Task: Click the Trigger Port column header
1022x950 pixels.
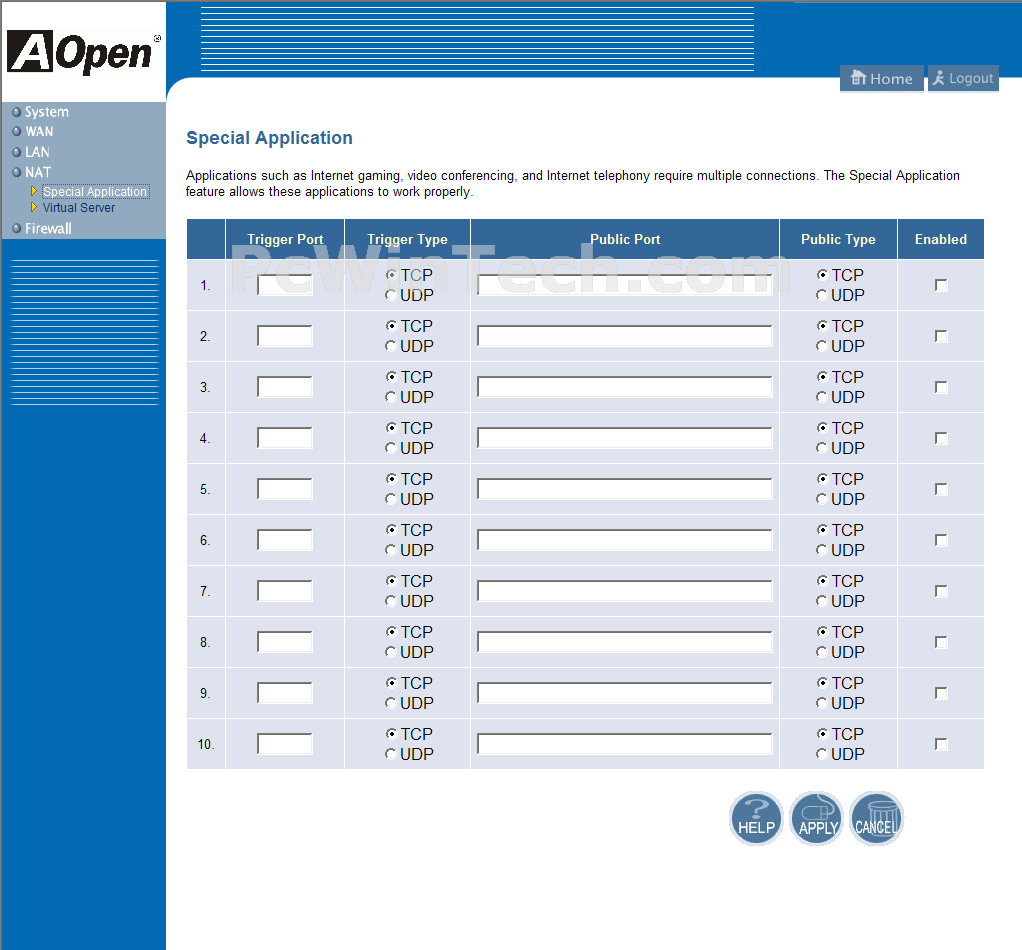Action: click(x=285, y=239)
